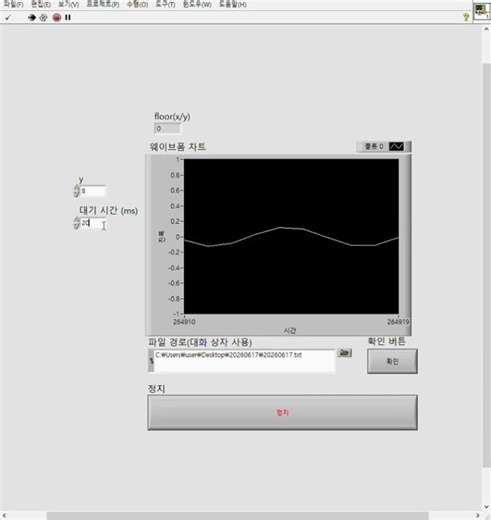Open the 보기(V) menu
This screenshot has width=491, height=520.
pyautogui.click(x=69, y=4)
